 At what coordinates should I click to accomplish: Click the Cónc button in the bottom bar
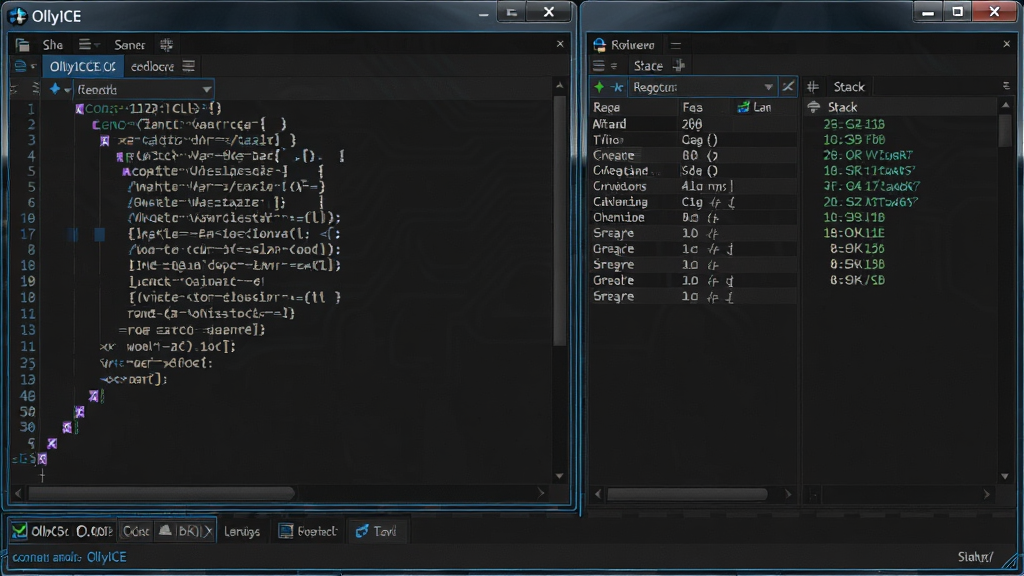136,532
